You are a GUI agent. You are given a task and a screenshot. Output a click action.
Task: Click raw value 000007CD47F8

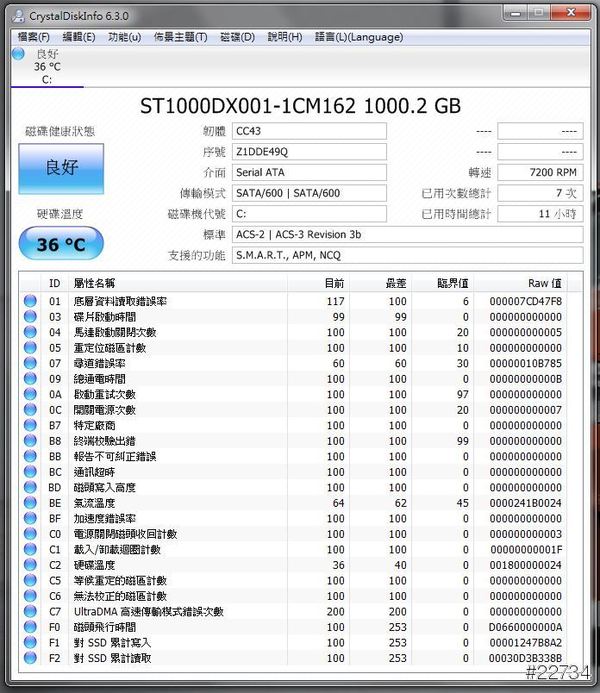(525, 301)
